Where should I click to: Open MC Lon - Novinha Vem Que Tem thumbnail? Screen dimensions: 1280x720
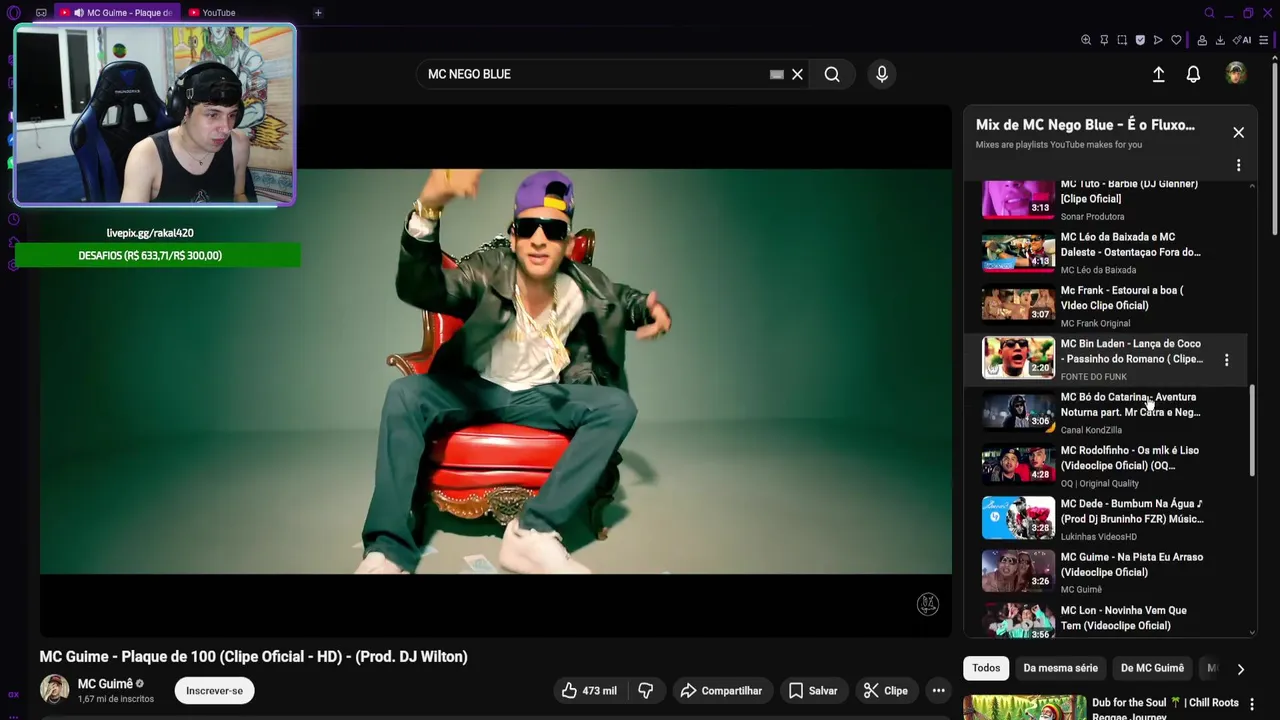[1018, 620]
